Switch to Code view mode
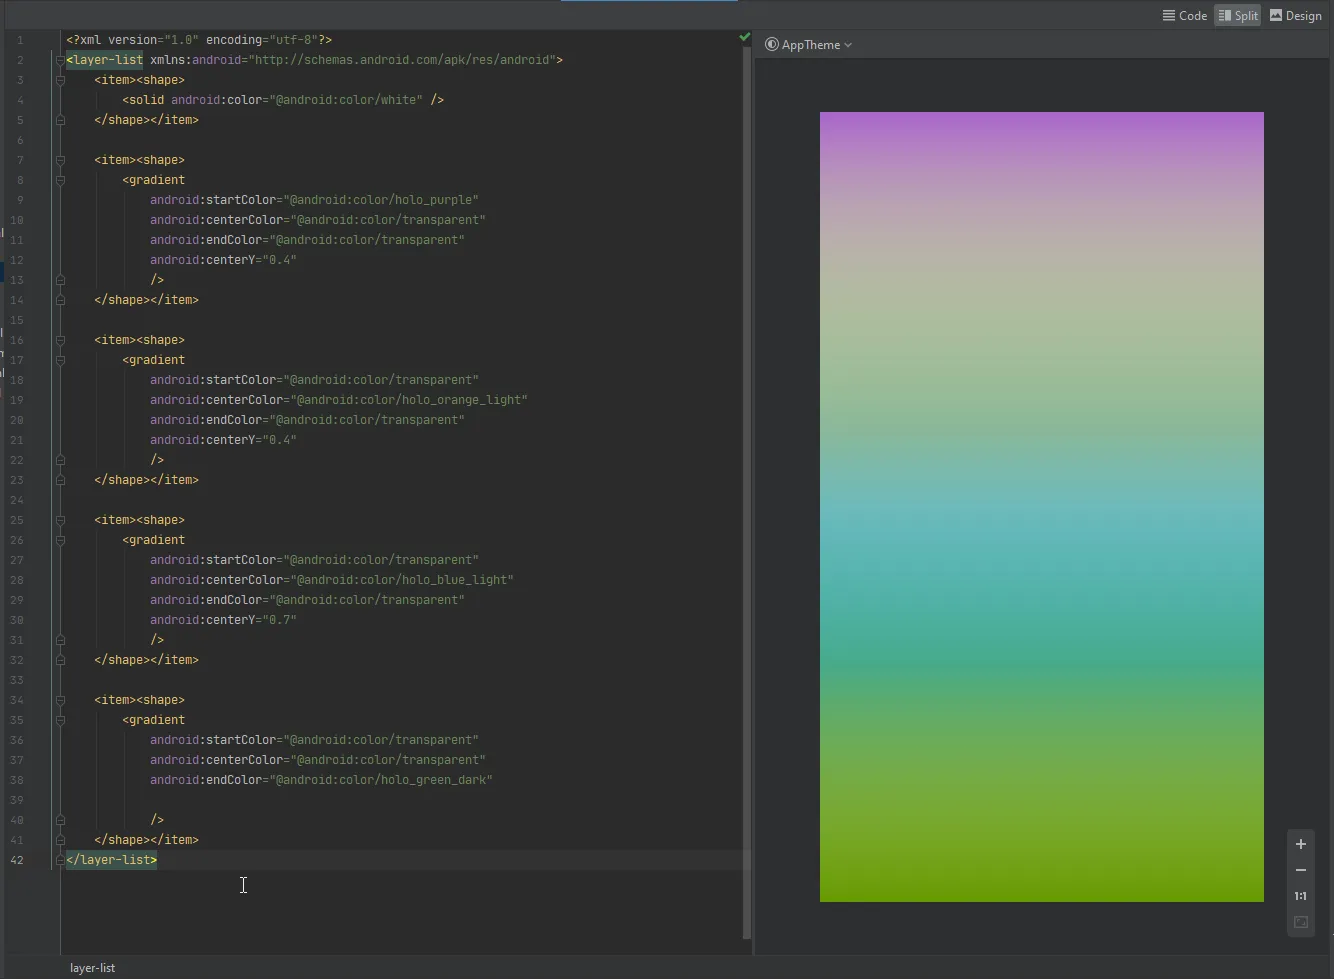1334x979 pixels. point(1184,16)
